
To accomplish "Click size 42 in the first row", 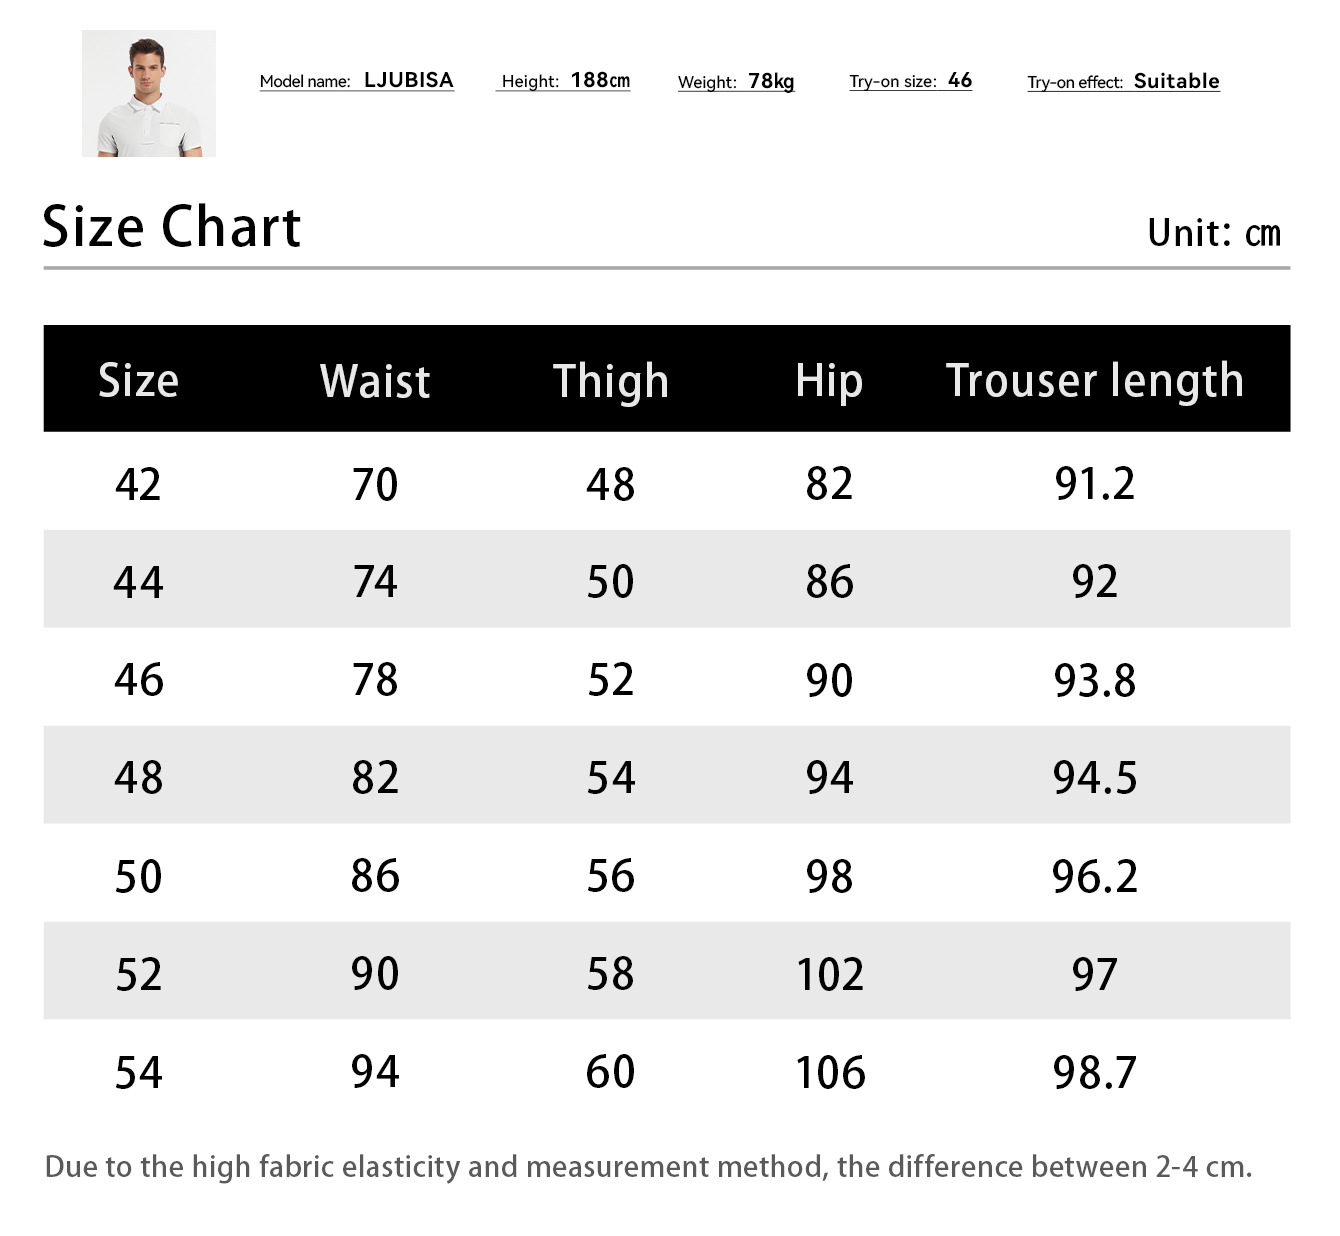I will [x=138, y=485].
